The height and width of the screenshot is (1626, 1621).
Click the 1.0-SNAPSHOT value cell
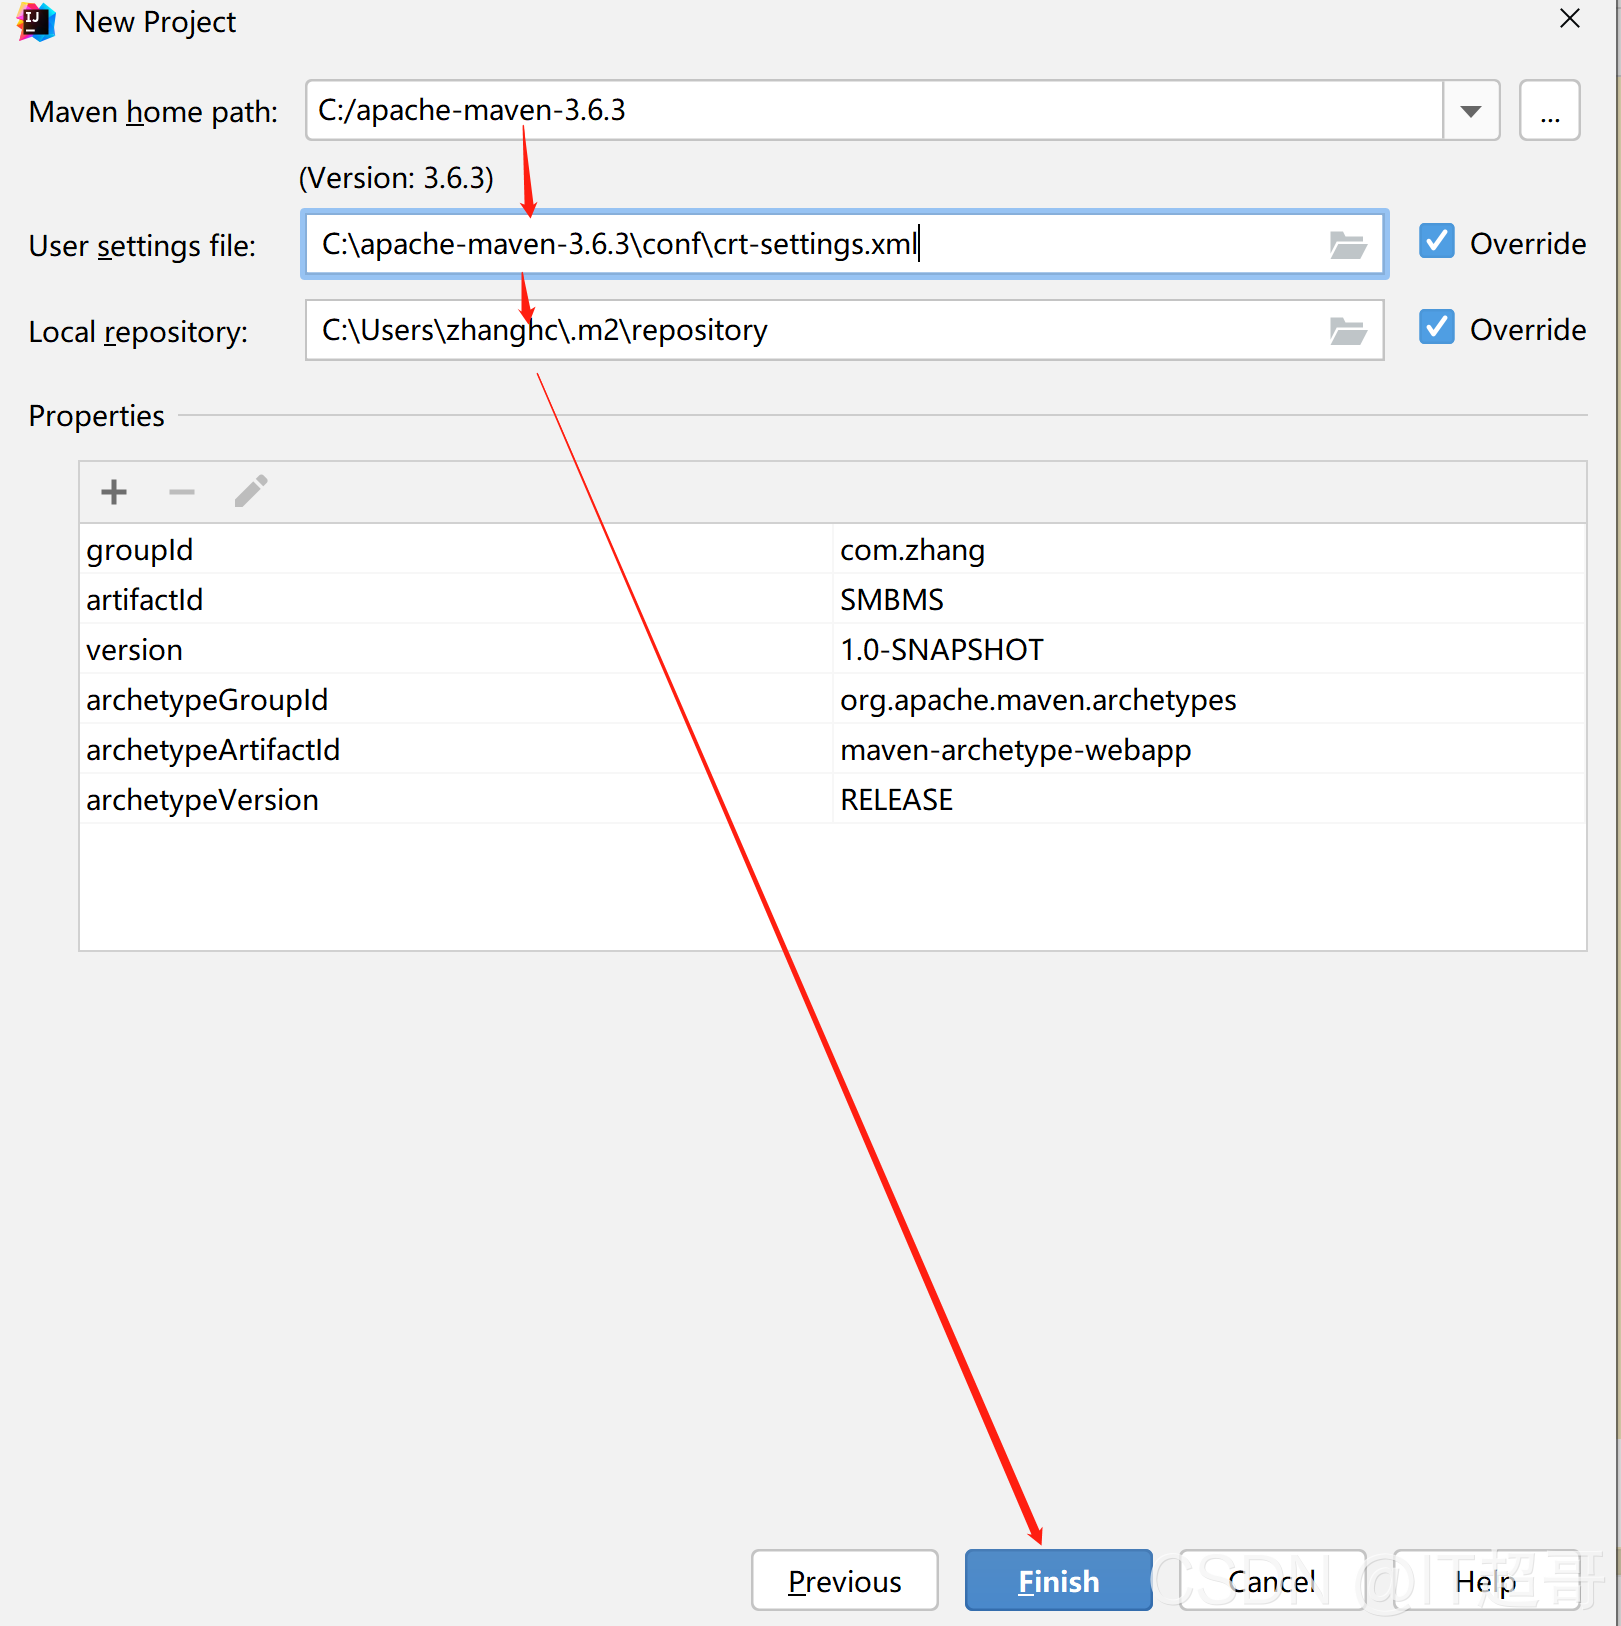(1209, 649)
